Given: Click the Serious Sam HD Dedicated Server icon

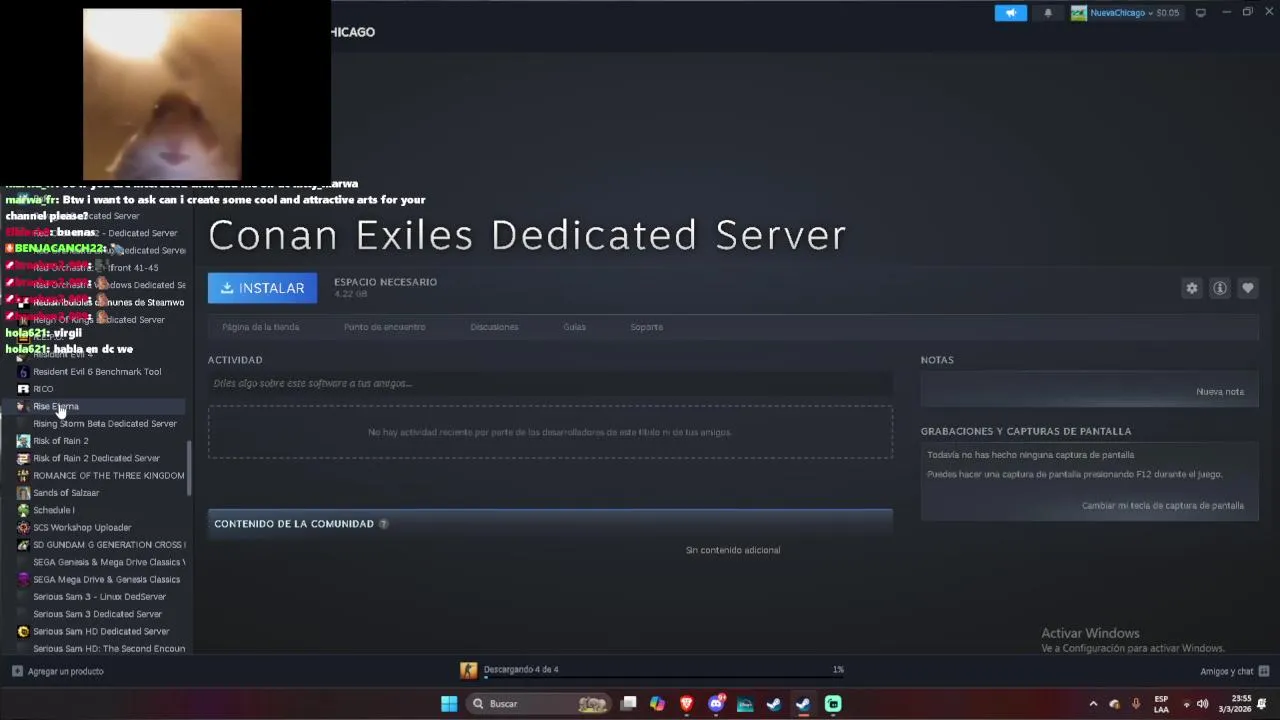Looking at the screenshot, I should click(x=23, y=632).
